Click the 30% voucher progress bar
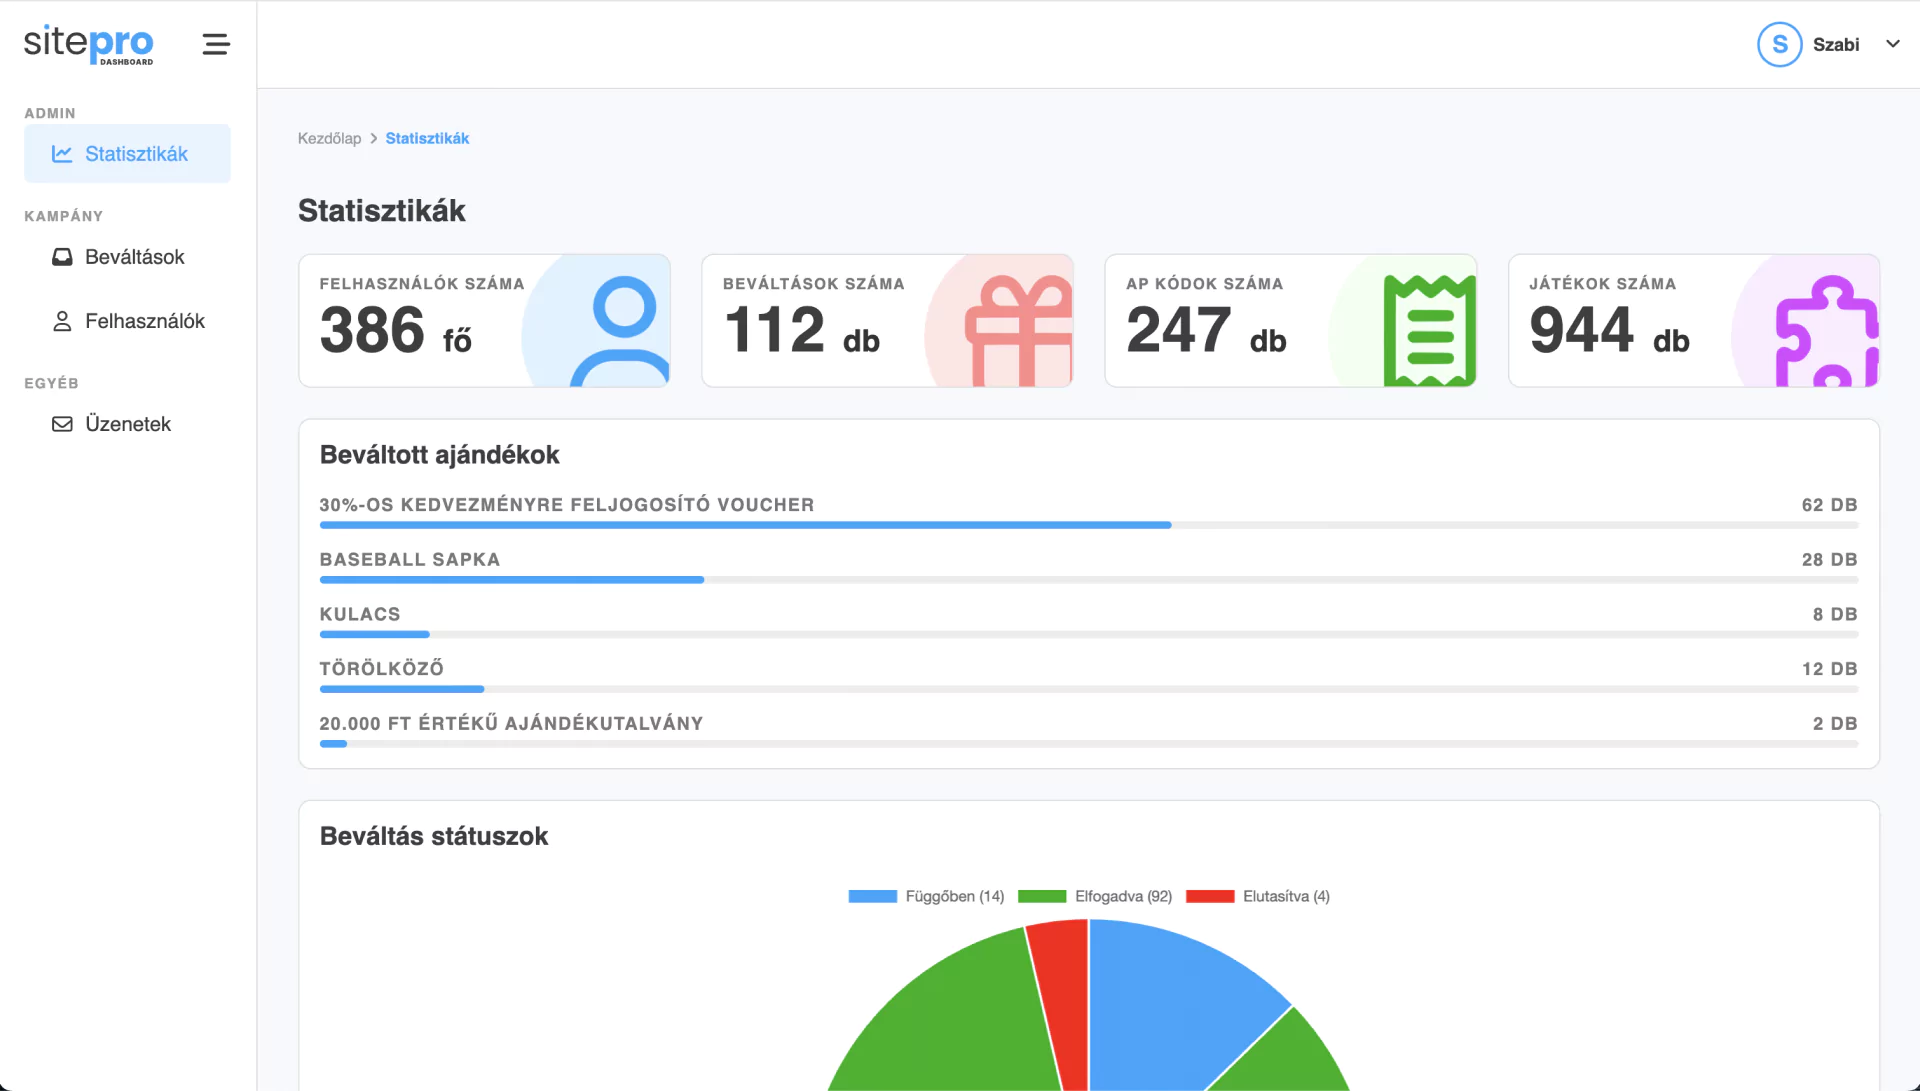Screen dimensions: 1920x1091 (x=745, y=525)
